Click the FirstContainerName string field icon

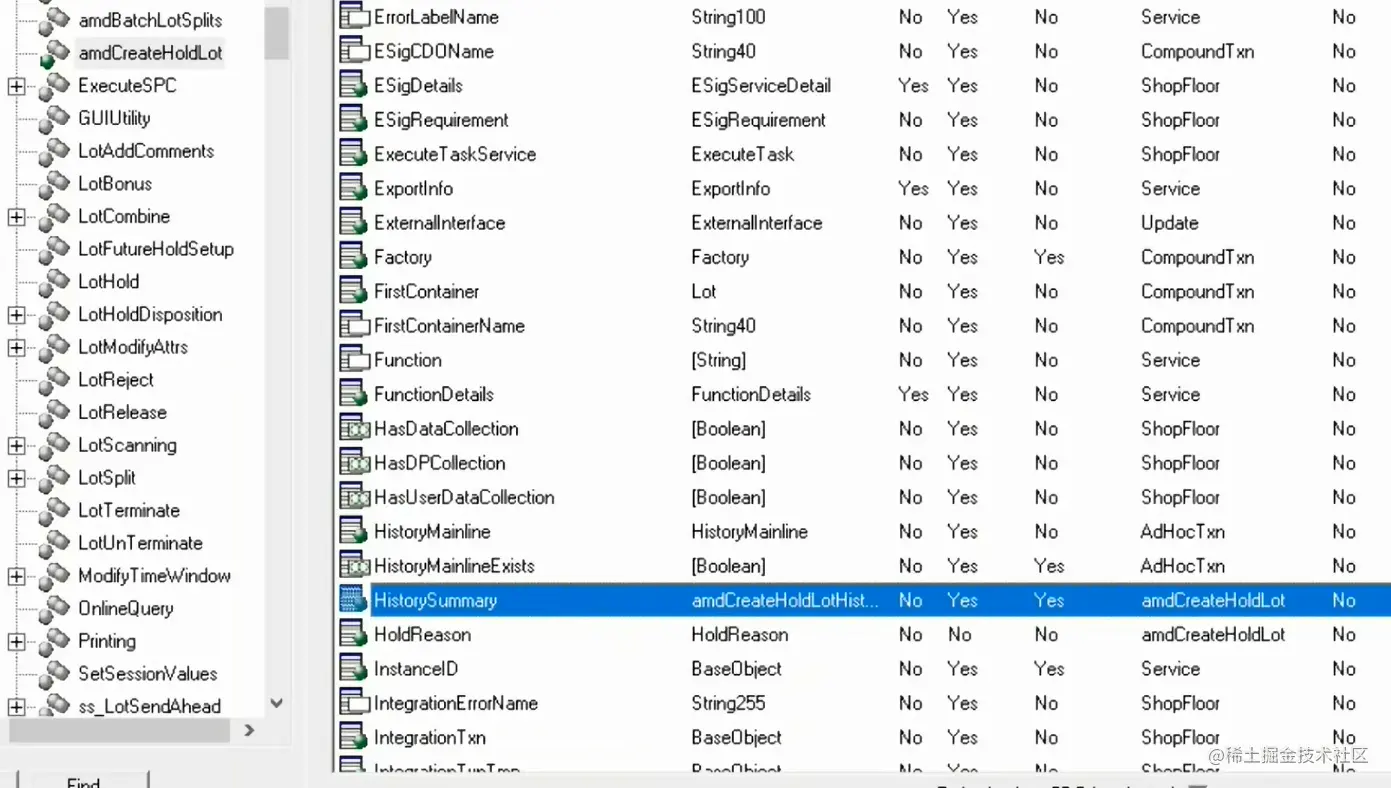[x=353, y=326]
